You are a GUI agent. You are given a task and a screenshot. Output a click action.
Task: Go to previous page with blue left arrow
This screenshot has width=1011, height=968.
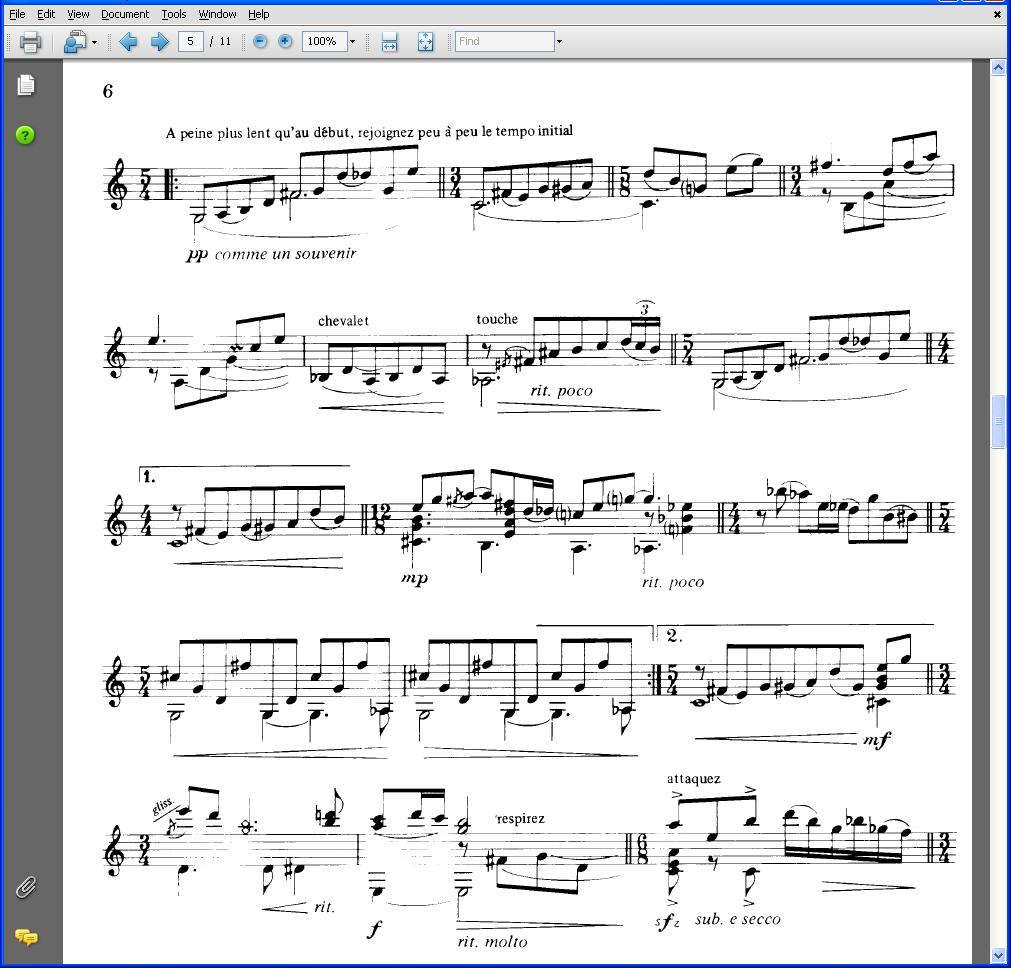[x=128, y=42]
